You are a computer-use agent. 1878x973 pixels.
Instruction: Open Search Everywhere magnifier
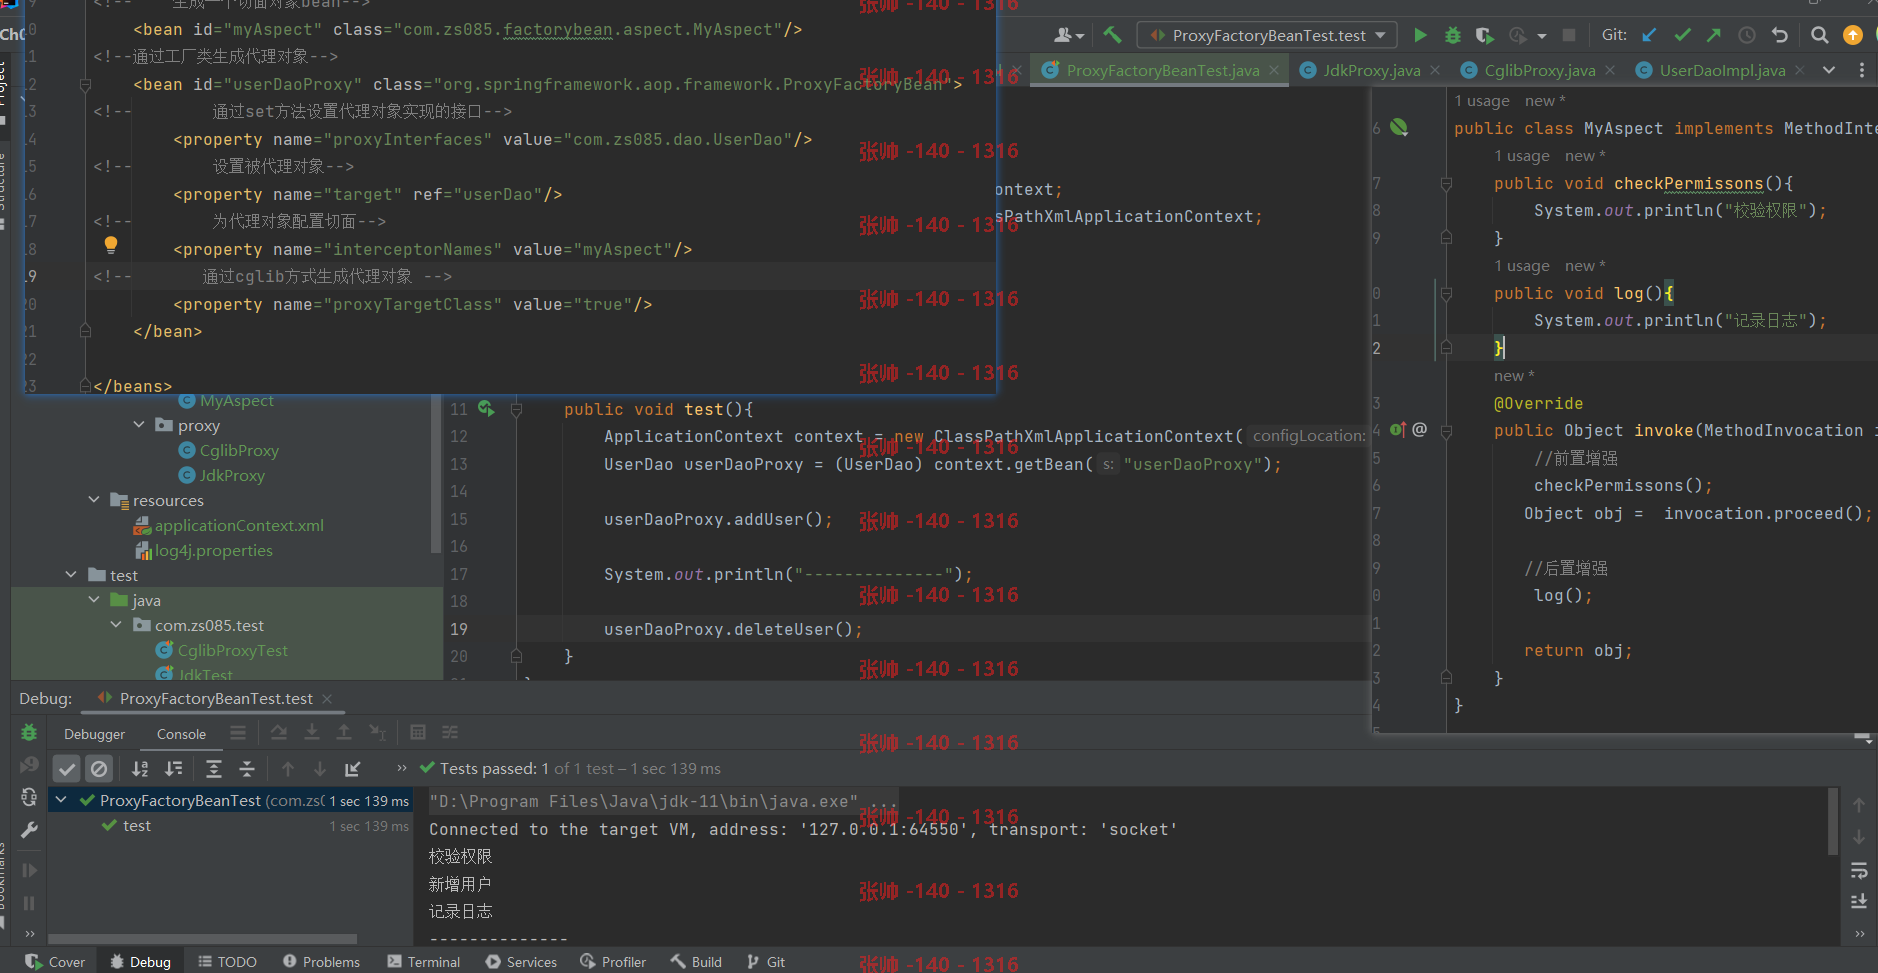(x=1820, y=35)
